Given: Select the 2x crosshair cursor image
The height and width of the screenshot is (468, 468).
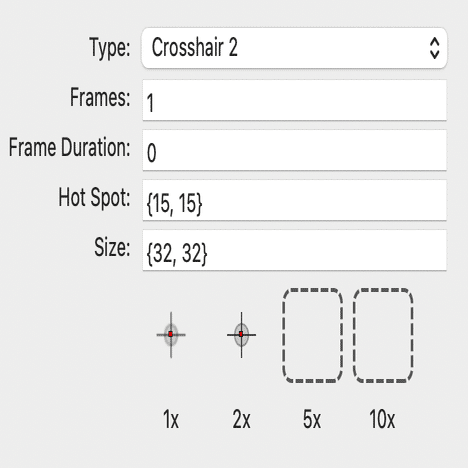Looking at the screenshot, I should 241,335.
